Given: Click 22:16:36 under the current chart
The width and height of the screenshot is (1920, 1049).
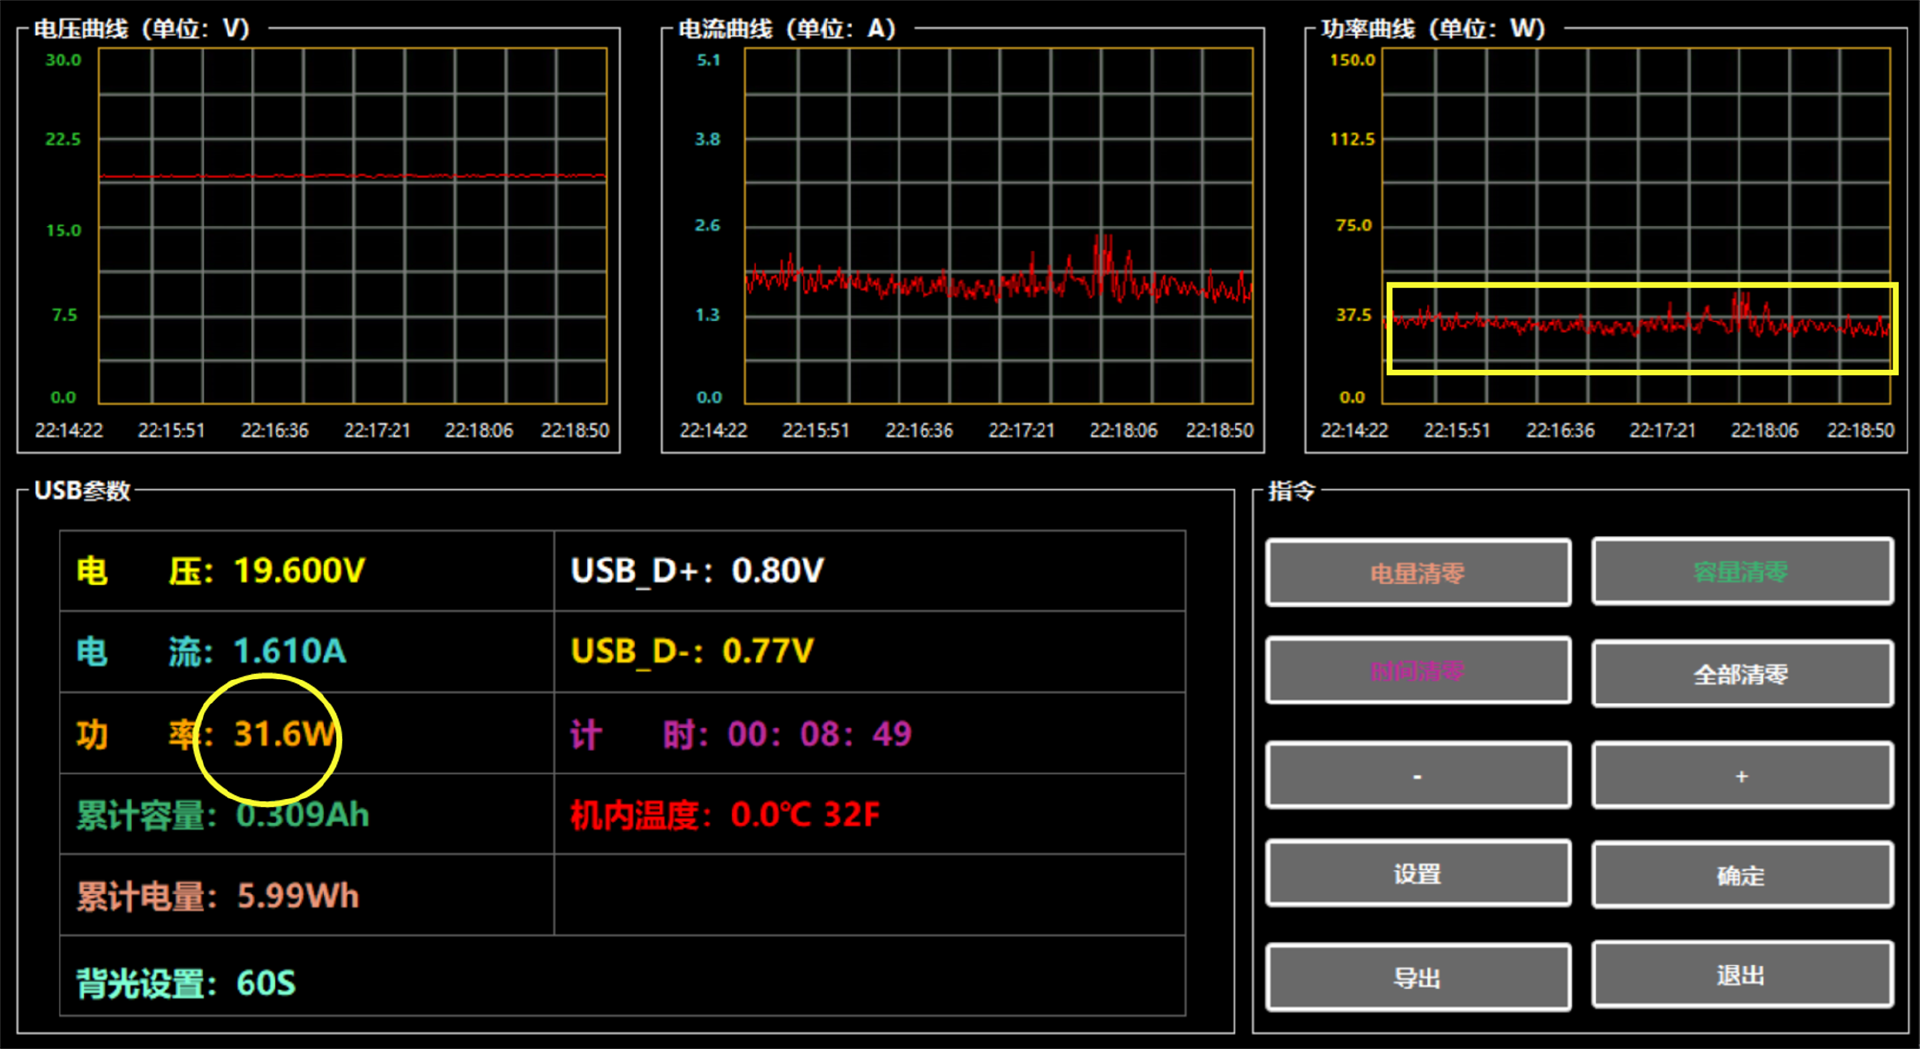Looking at the screenshot, I should 919,430.
